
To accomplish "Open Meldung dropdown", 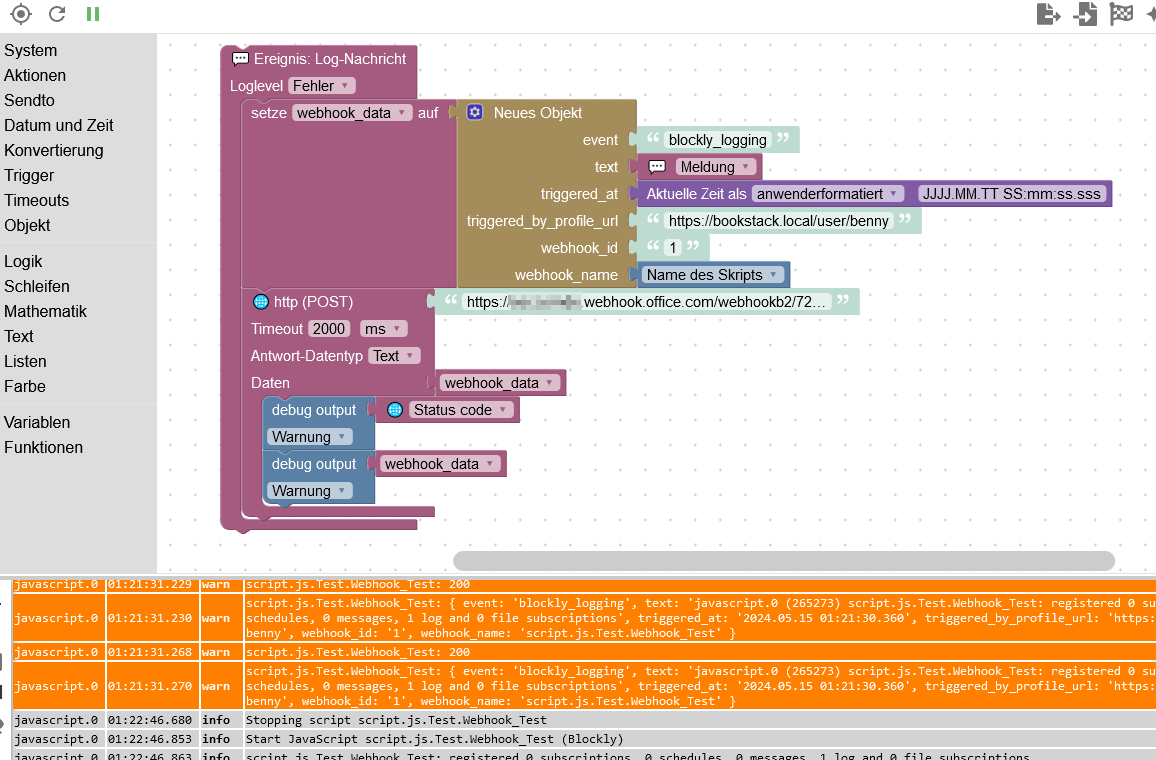I will point(716,167).
